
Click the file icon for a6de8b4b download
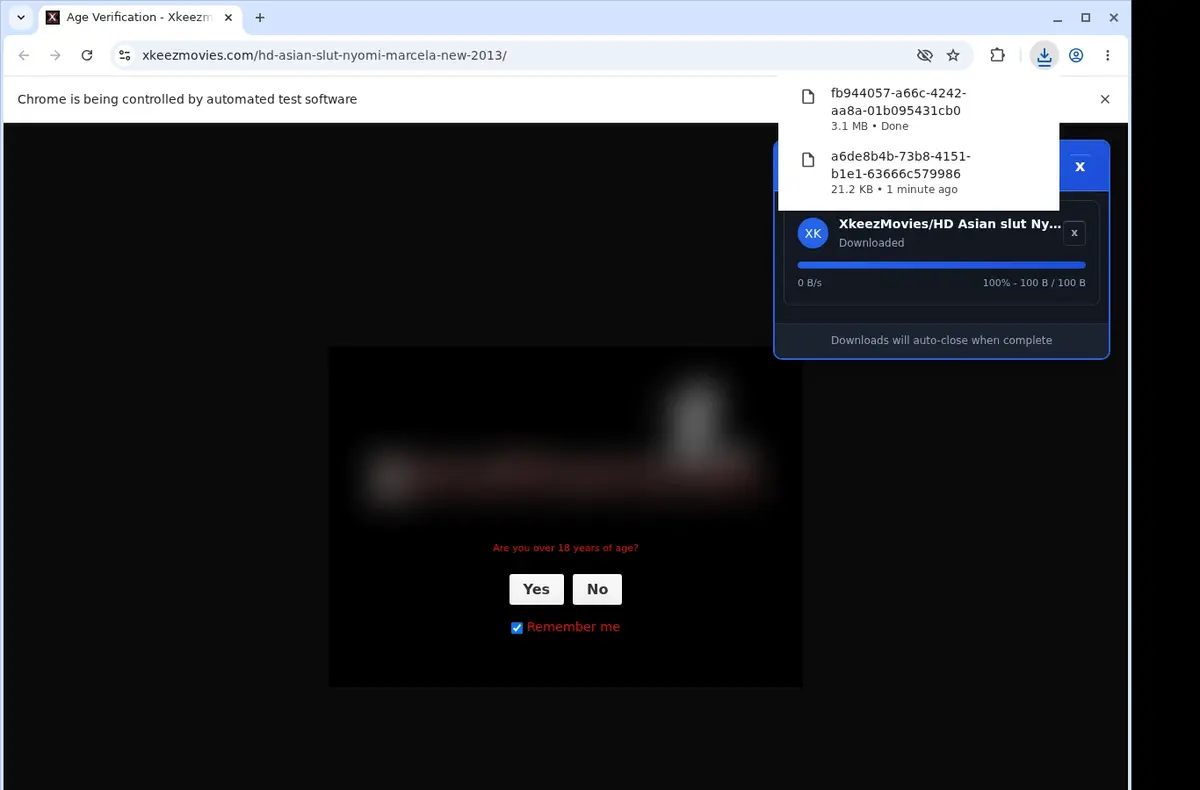pos(808,160)
